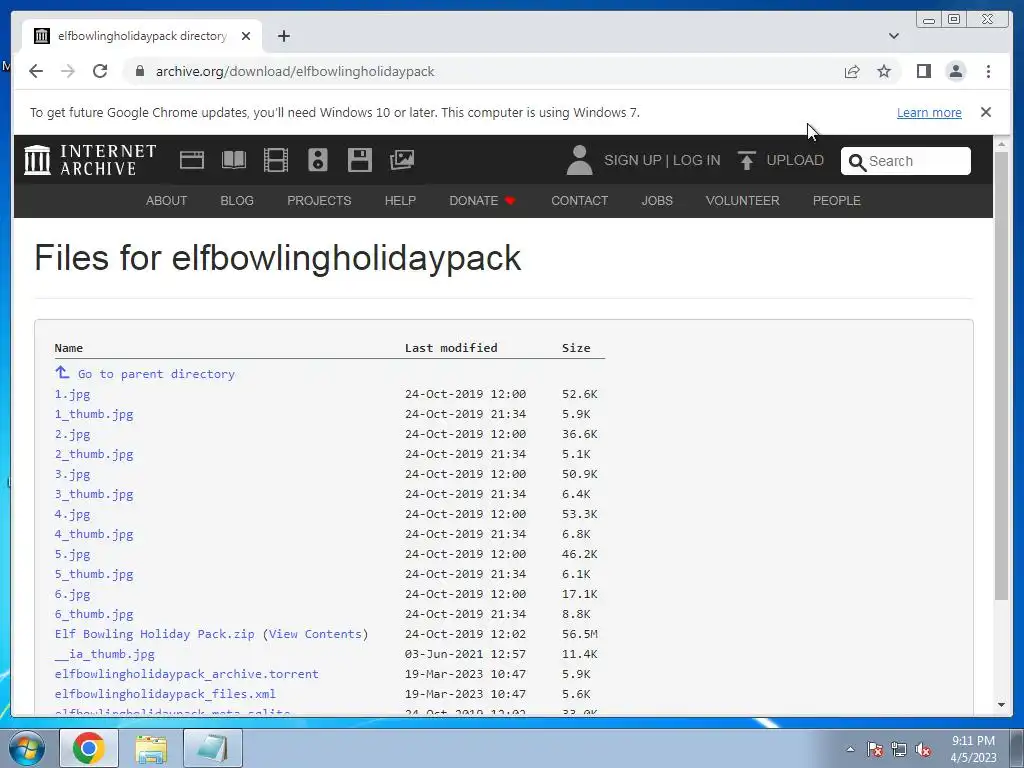Screen dimensions: 1024x768
Task: Open Action Center flag tray icon
Action: [x=874, y=750]
